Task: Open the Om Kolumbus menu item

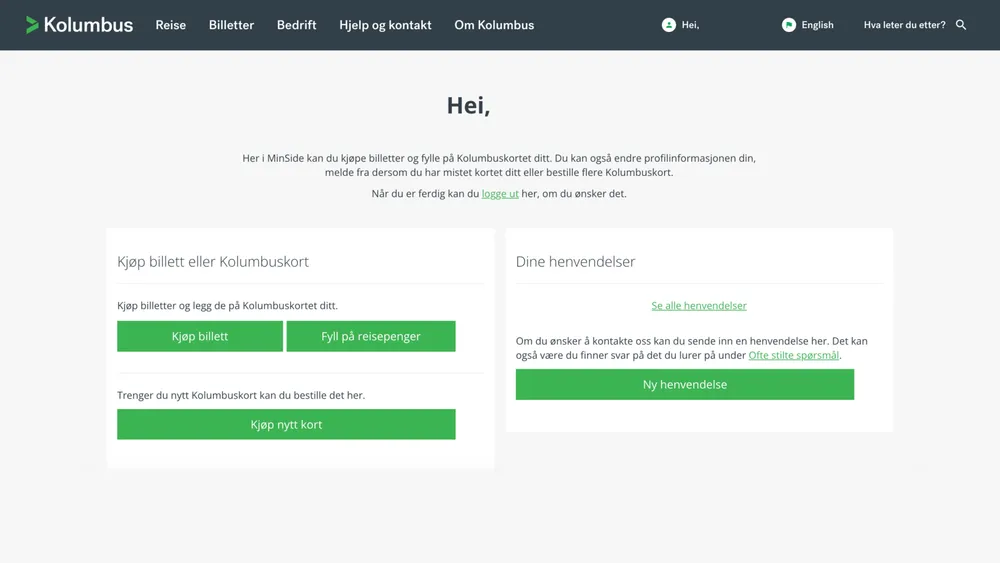Action: [494, 25]
